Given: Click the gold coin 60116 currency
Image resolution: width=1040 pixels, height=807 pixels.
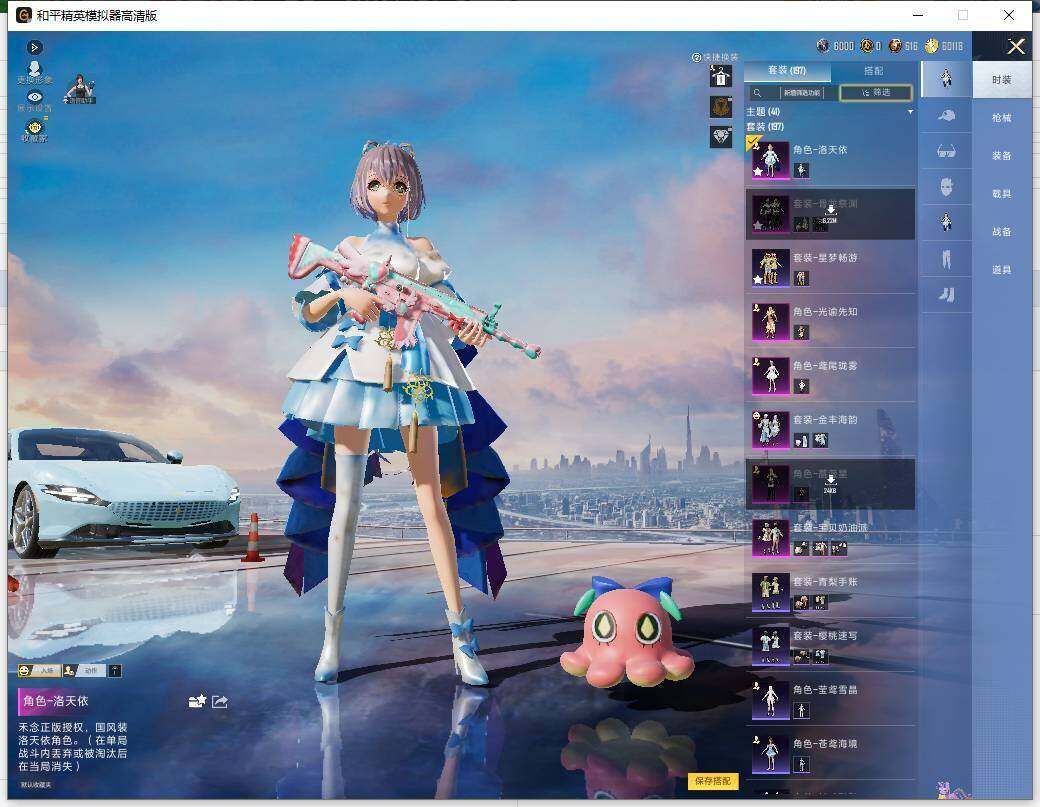Looking at the screenshot, I should coord(932,45).
